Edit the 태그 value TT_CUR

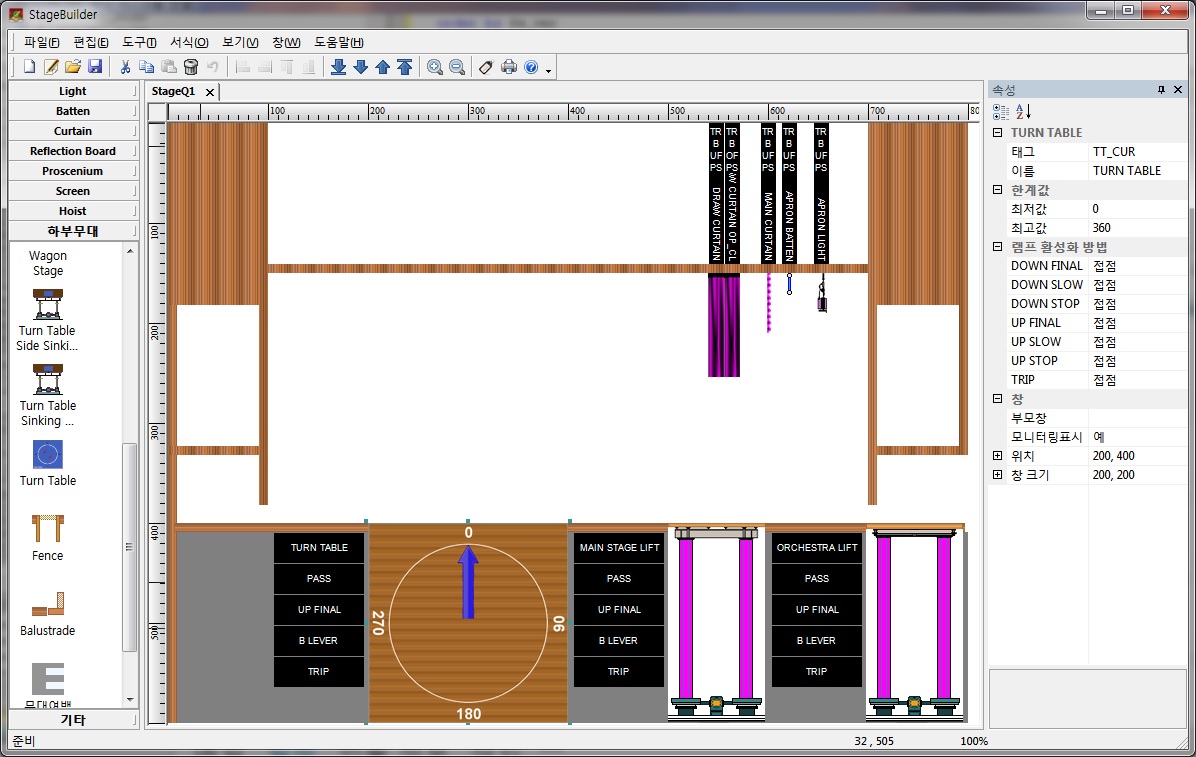[x=1137, y=151]
